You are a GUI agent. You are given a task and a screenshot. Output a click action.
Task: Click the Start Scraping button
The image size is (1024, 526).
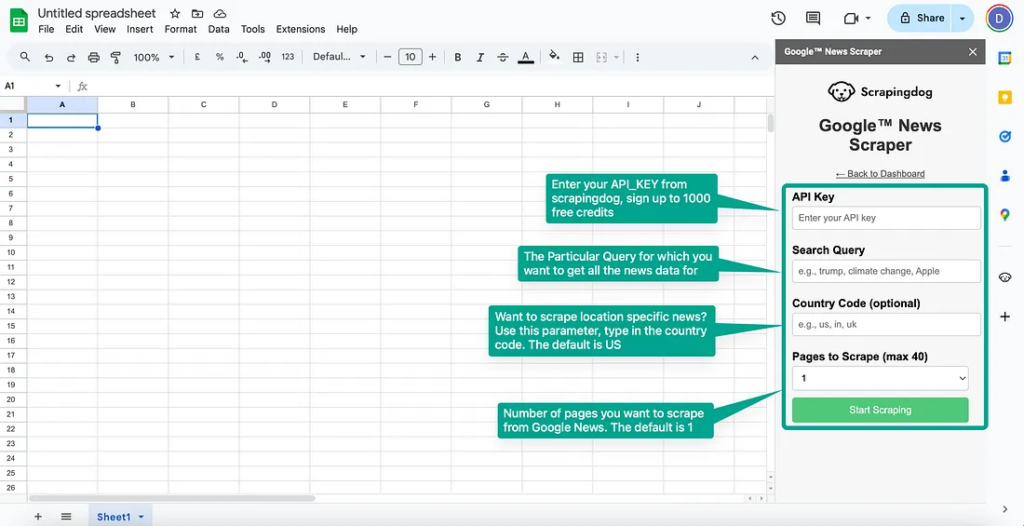(880, 410)
